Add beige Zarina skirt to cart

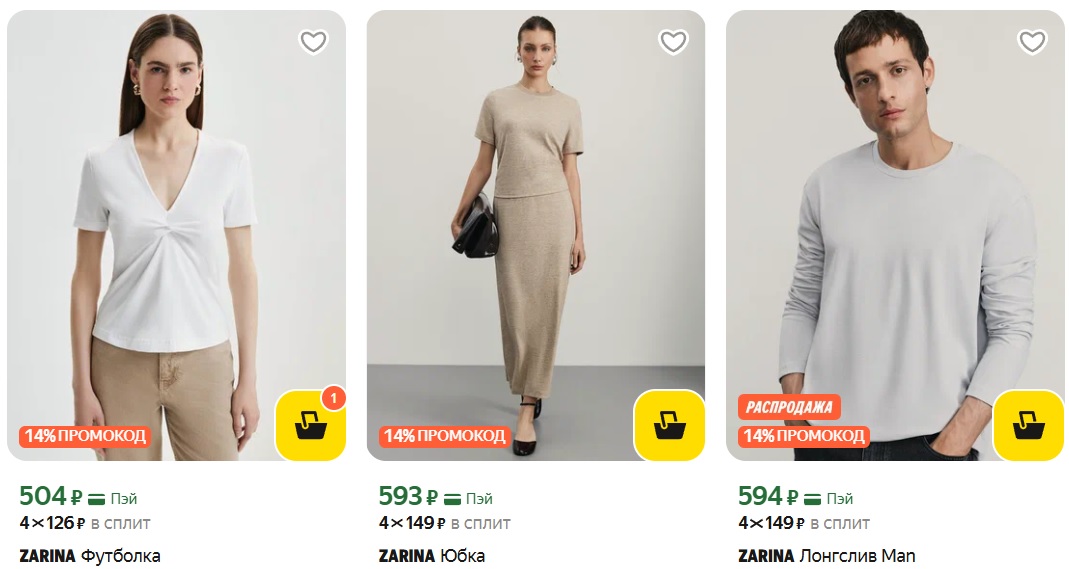coord(670,426)
